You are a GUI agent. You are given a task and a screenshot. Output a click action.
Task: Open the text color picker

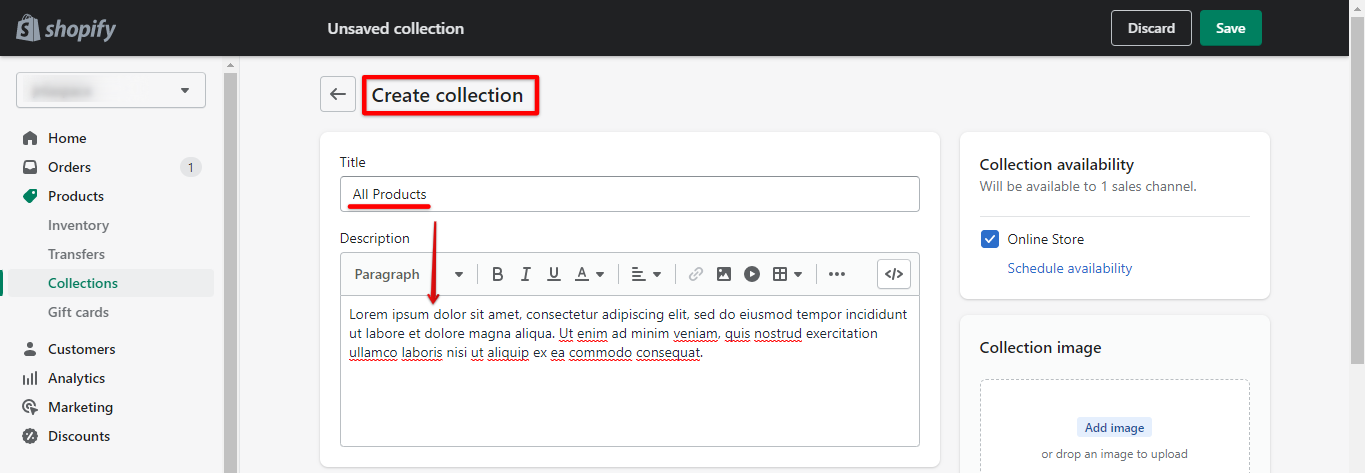pos(590,274)
